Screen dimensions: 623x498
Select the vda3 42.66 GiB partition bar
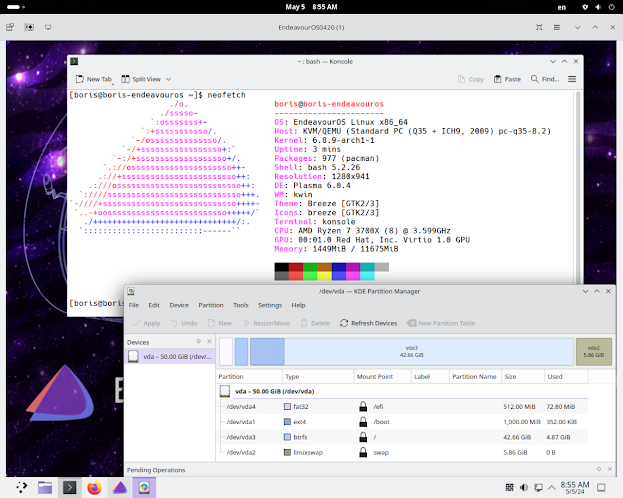pos(412,352)
